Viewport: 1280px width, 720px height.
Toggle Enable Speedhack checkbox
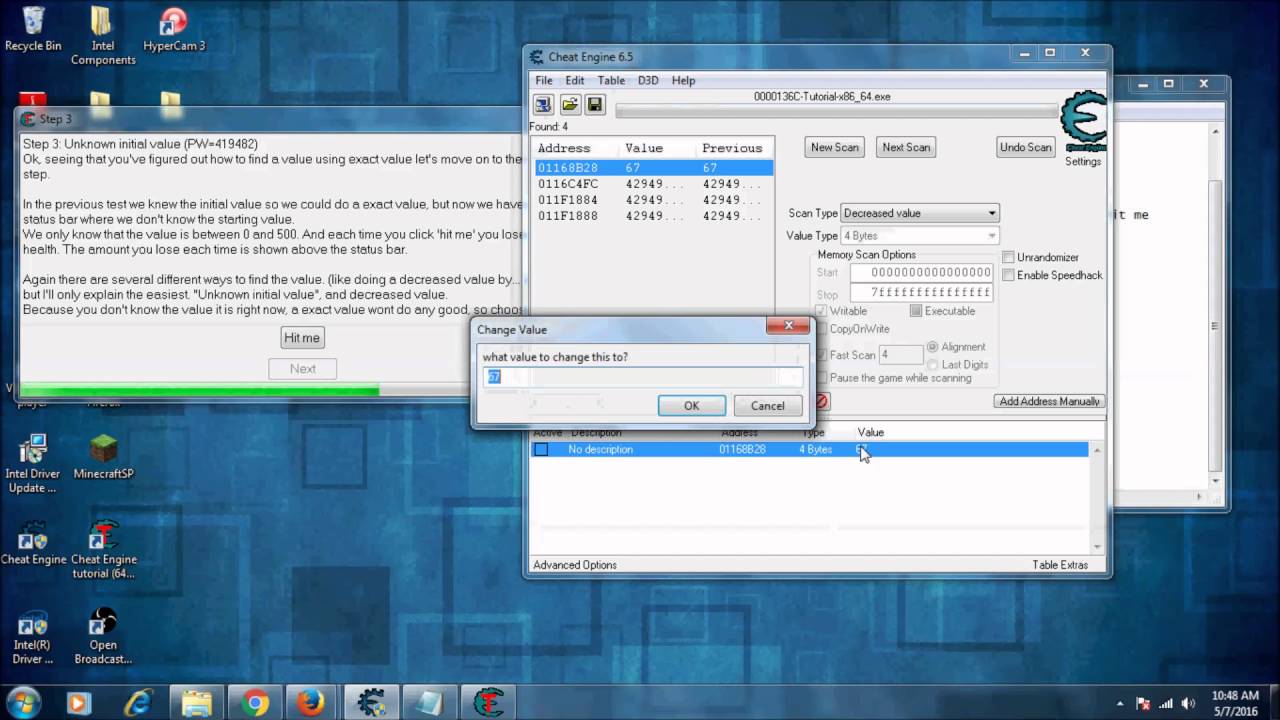pyautogui.click(x=1008, y=275)
